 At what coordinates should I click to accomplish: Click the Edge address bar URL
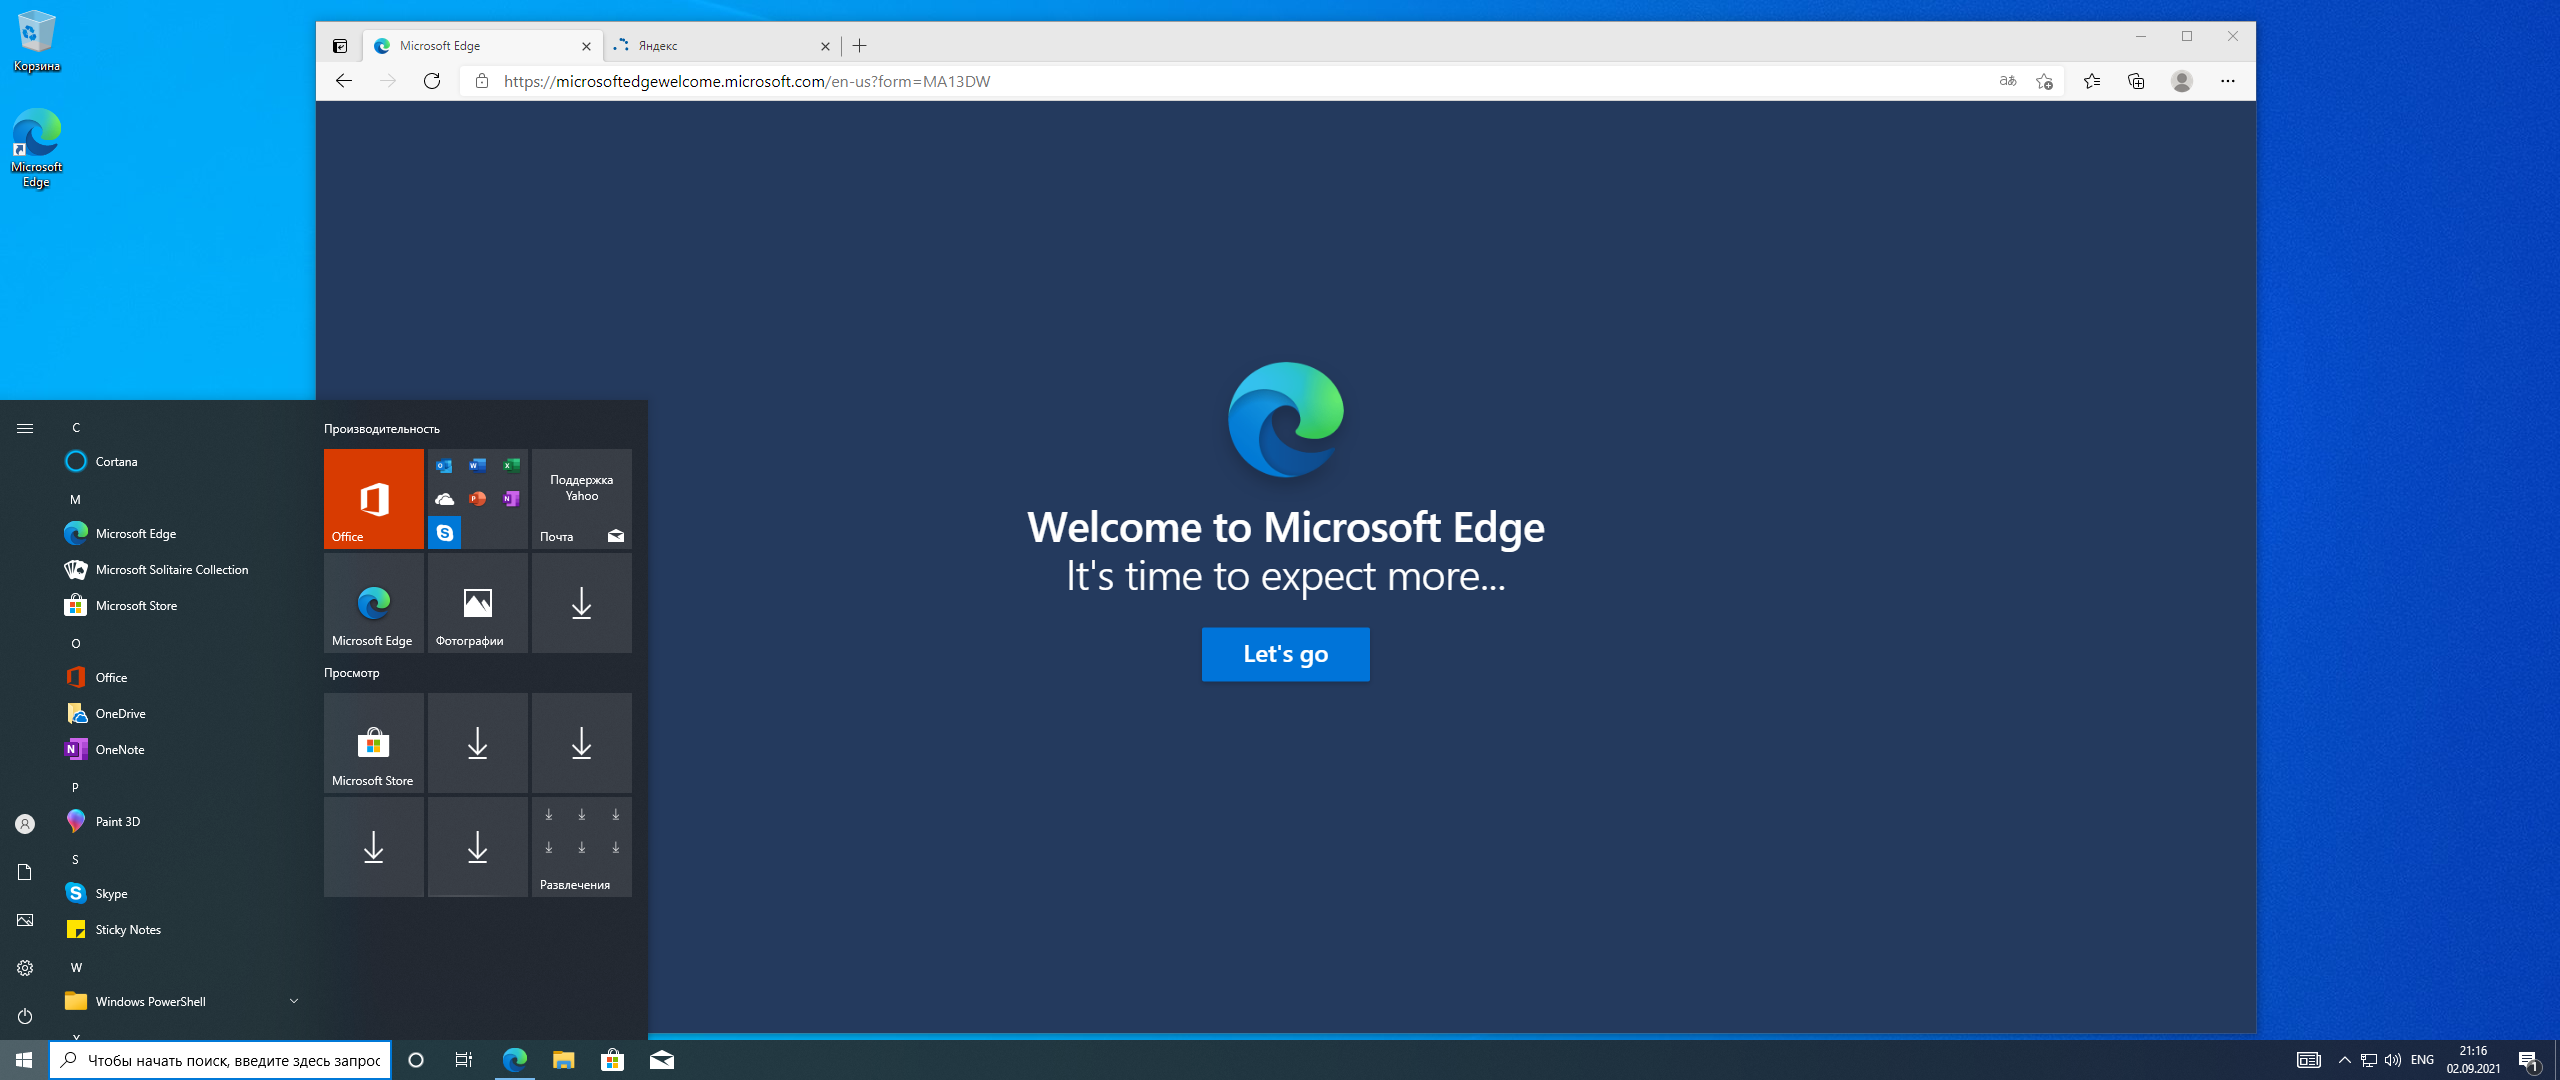pos(746,81)
